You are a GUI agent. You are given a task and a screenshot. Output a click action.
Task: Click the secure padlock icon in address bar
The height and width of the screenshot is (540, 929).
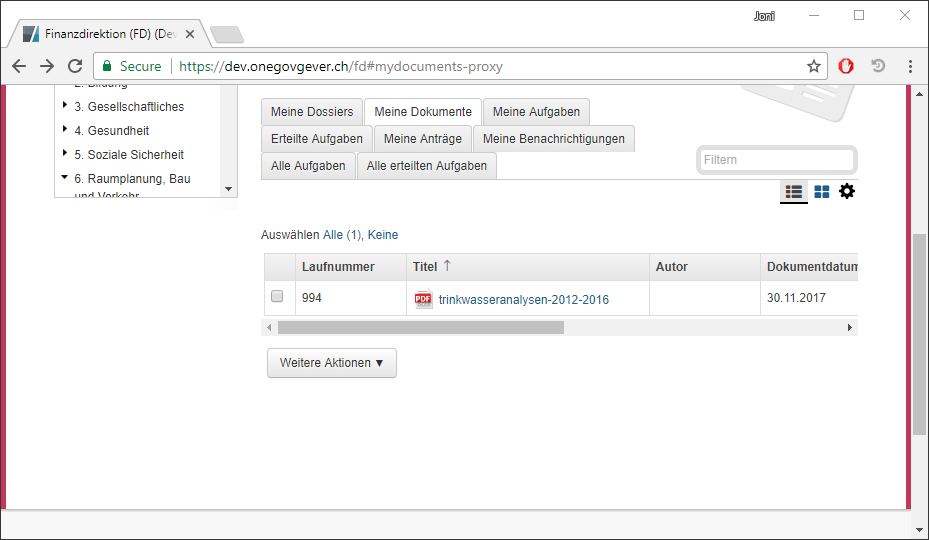[x=107, y=66]
